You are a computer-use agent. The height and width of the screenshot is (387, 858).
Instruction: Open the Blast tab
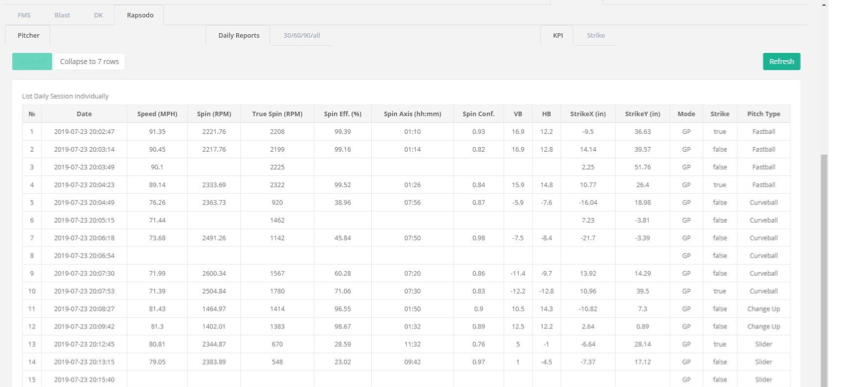click(62, 15)
